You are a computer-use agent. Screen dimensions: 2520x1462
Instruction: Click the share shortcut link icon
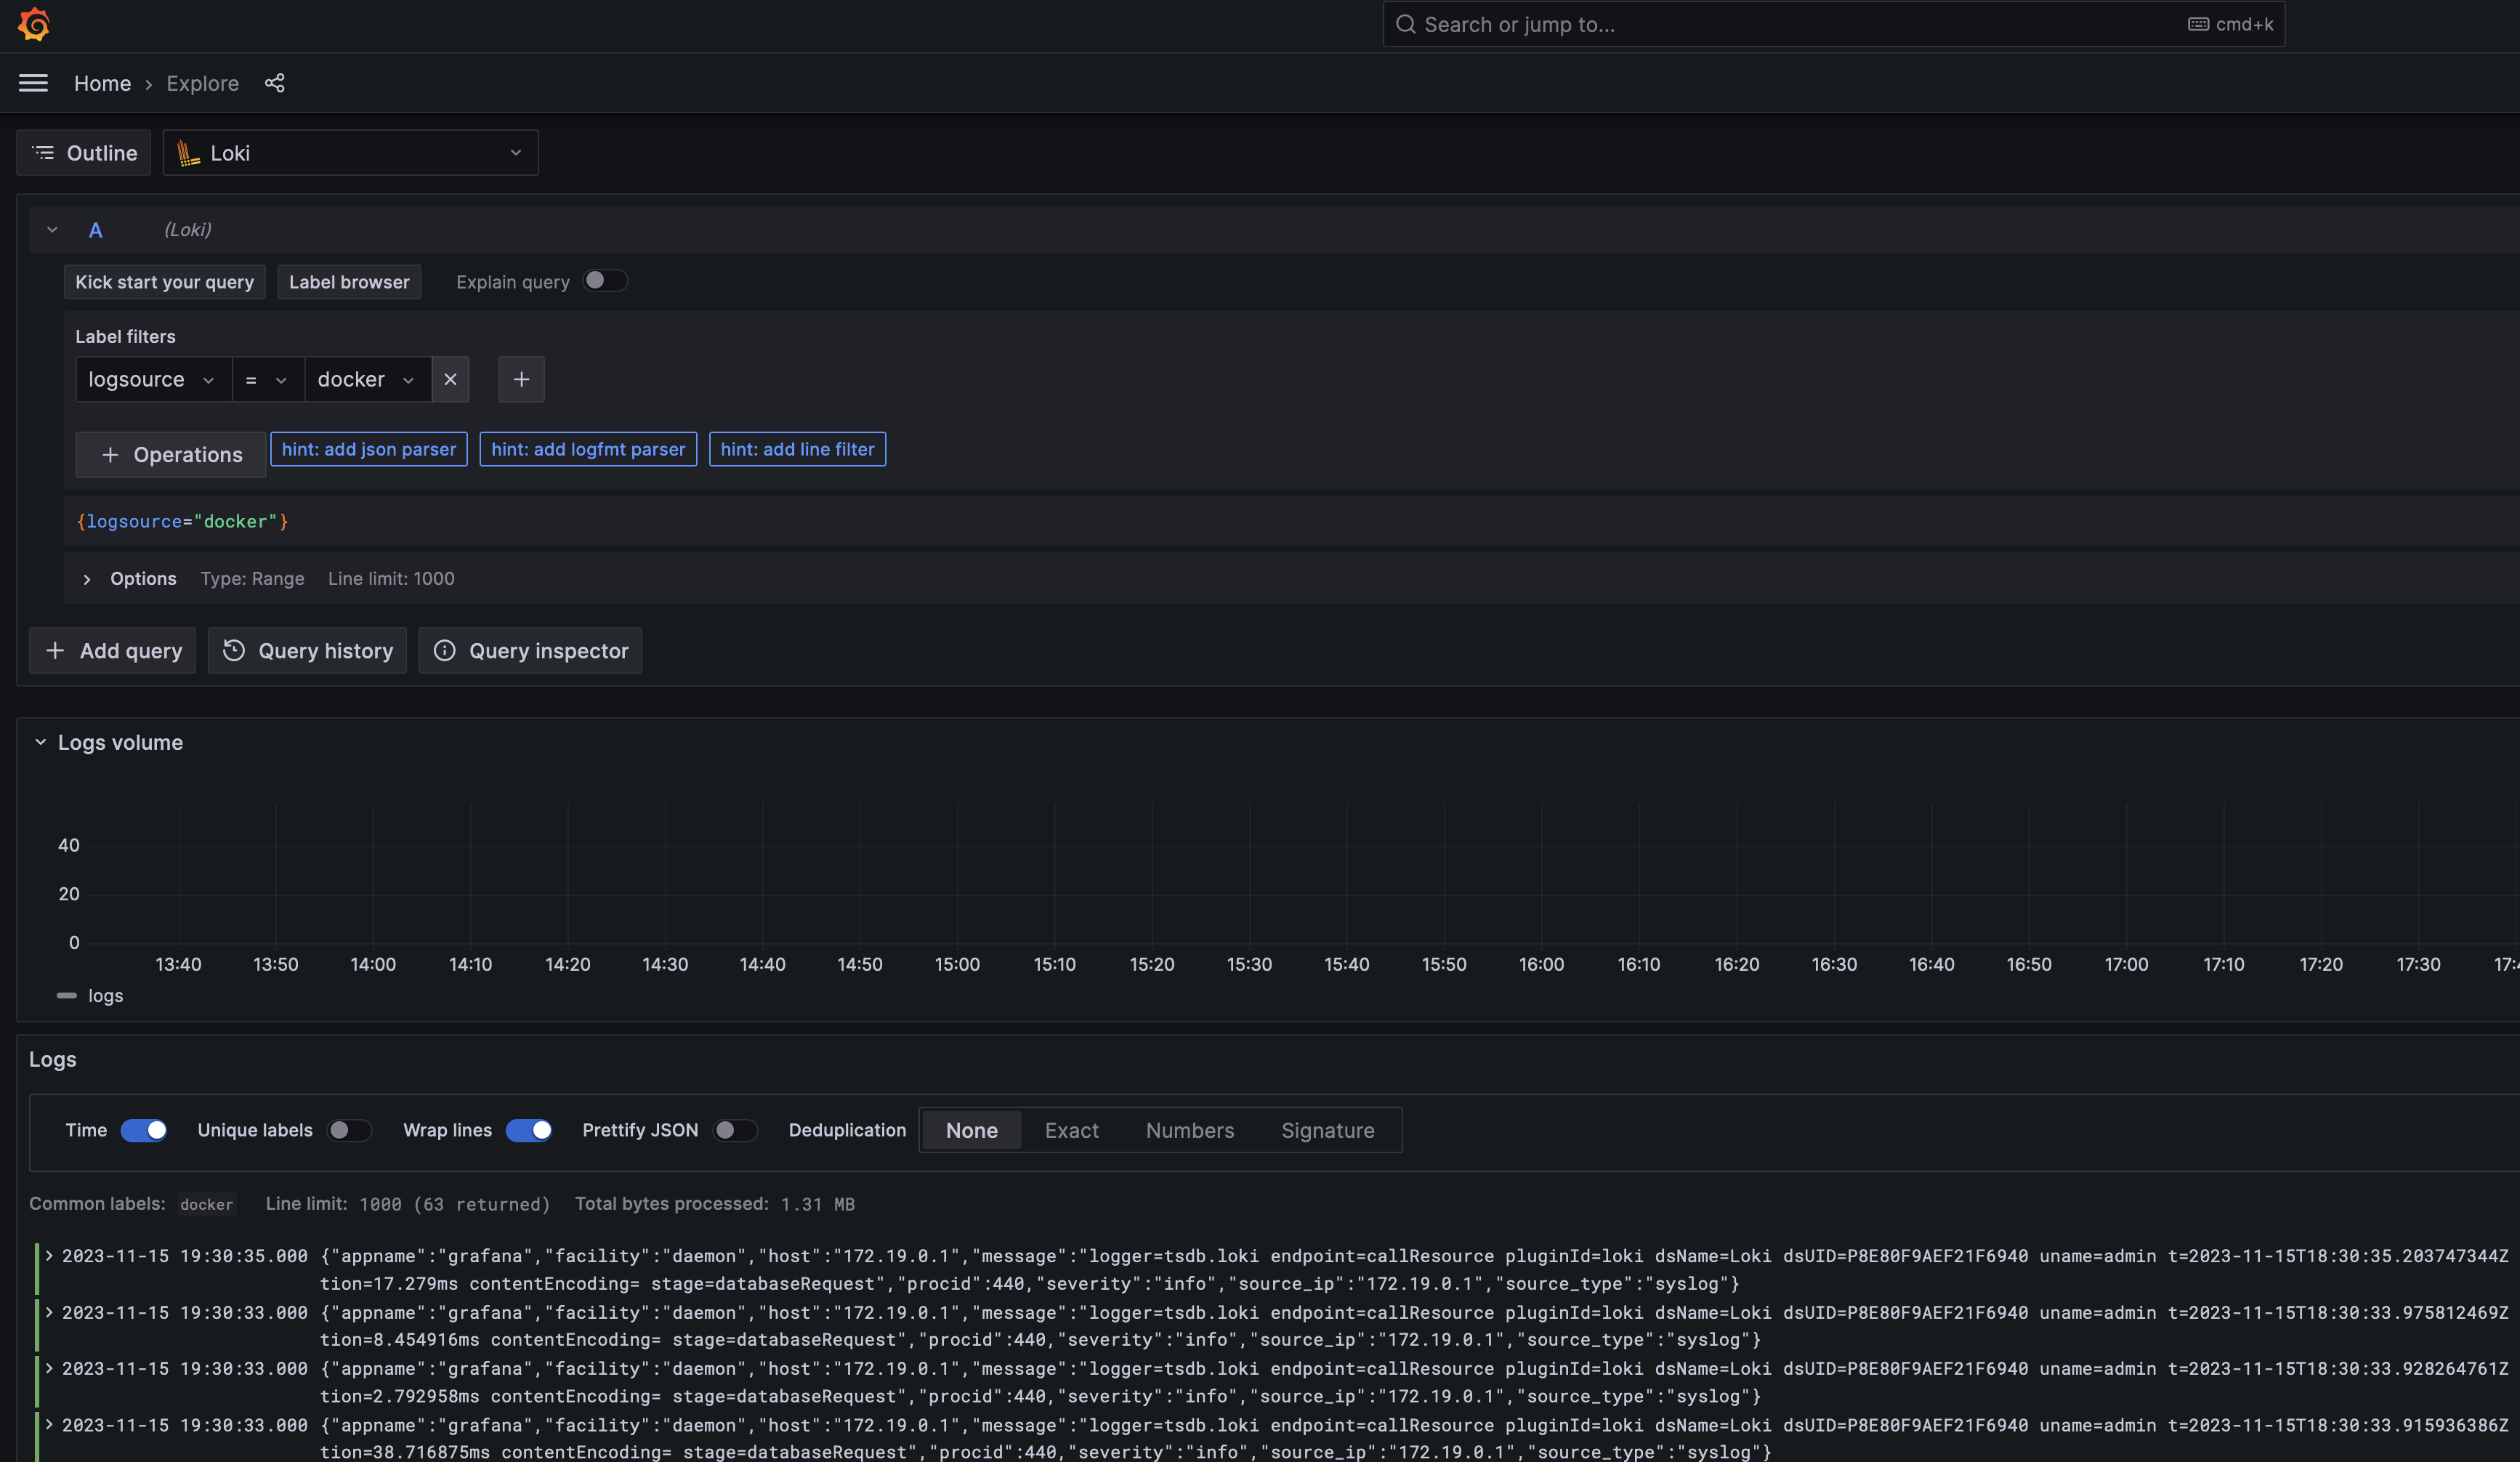pyautogui.click(x=274, y=83)
